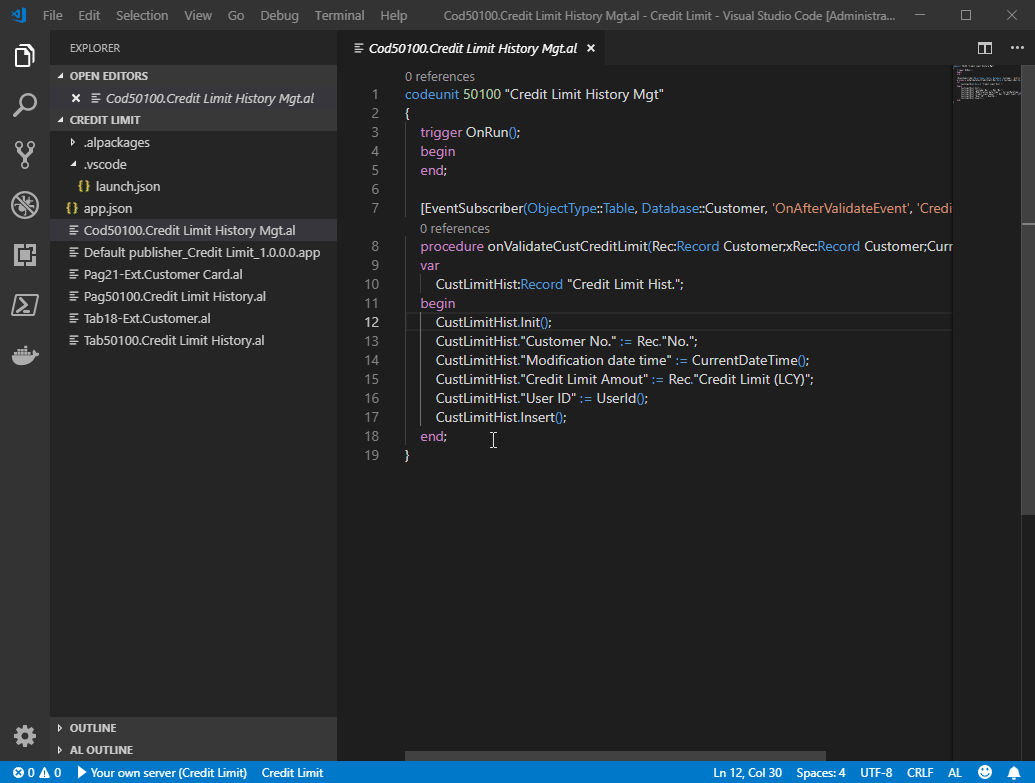Open the Search view in activity bar
Screen dimensions: 1035x783
click(x=25, y=104)
